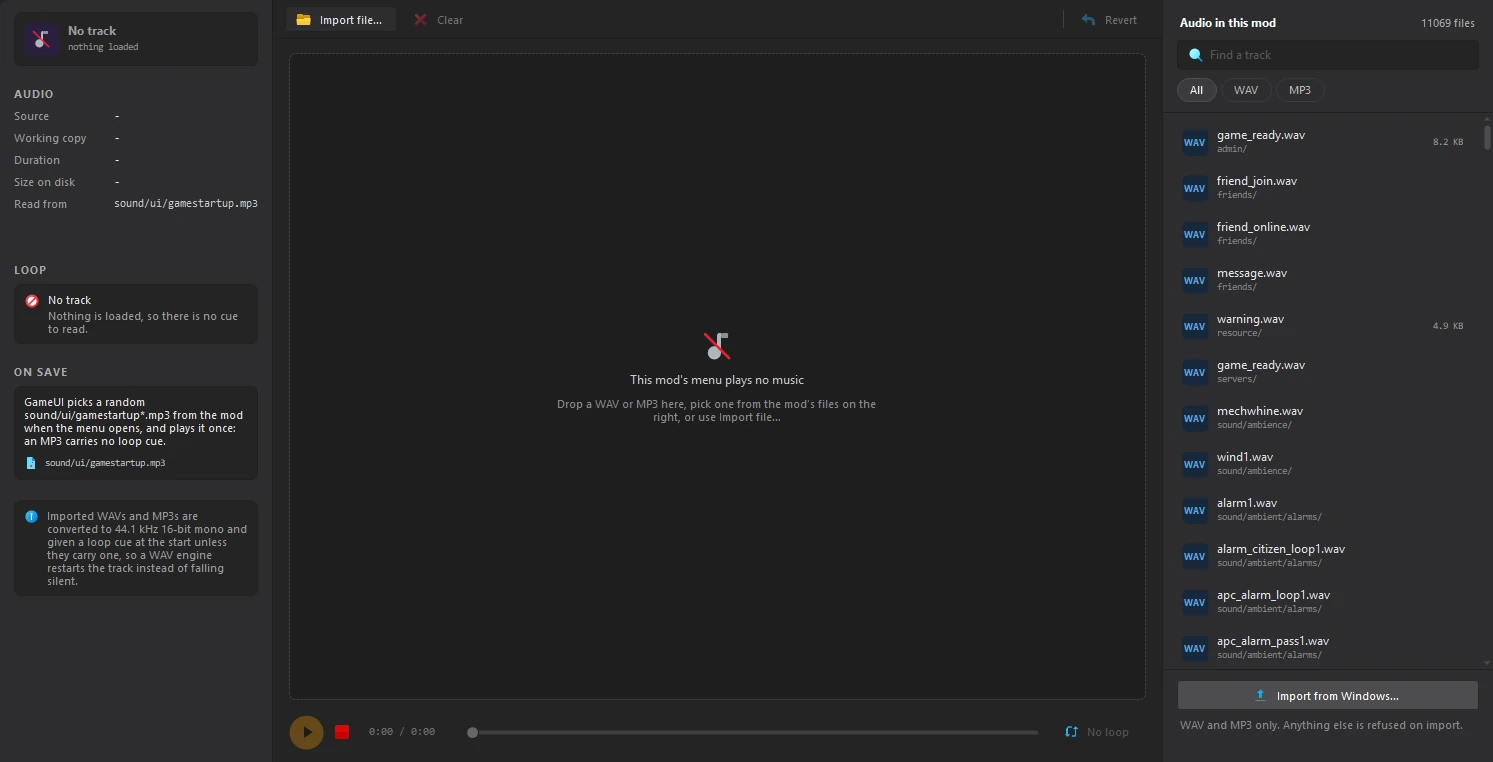Screen dimensions: 1493x762
Task: Click the WAV icon beside warning.wav
Action: coord(1195,326)
